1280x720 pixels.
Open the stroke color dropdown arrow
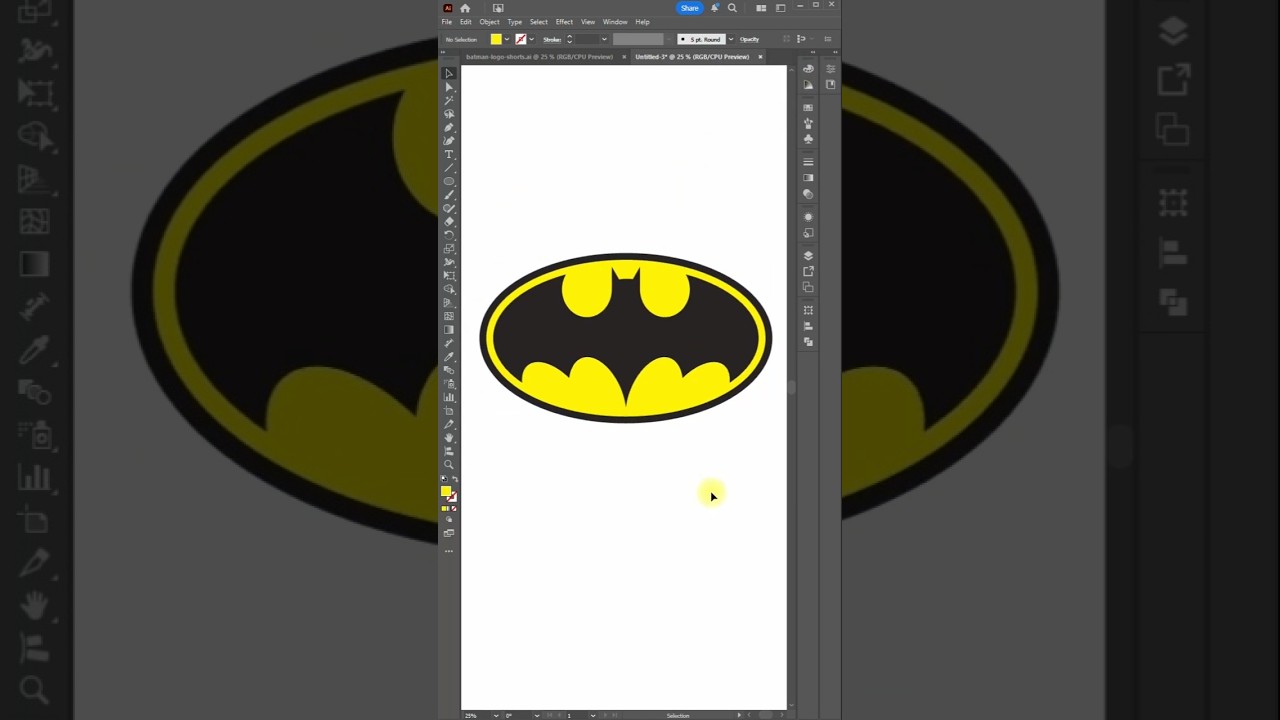point(531,39)
